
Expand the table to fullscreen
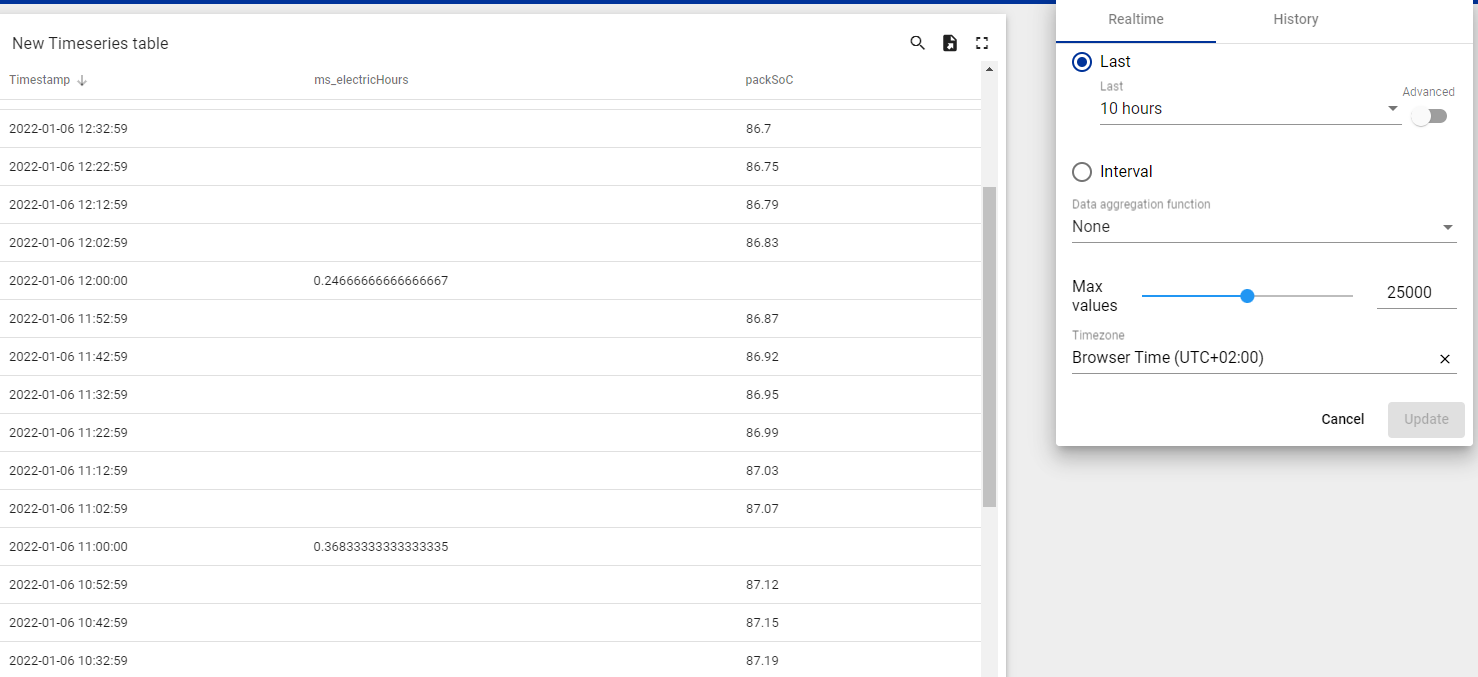point(981,43)
